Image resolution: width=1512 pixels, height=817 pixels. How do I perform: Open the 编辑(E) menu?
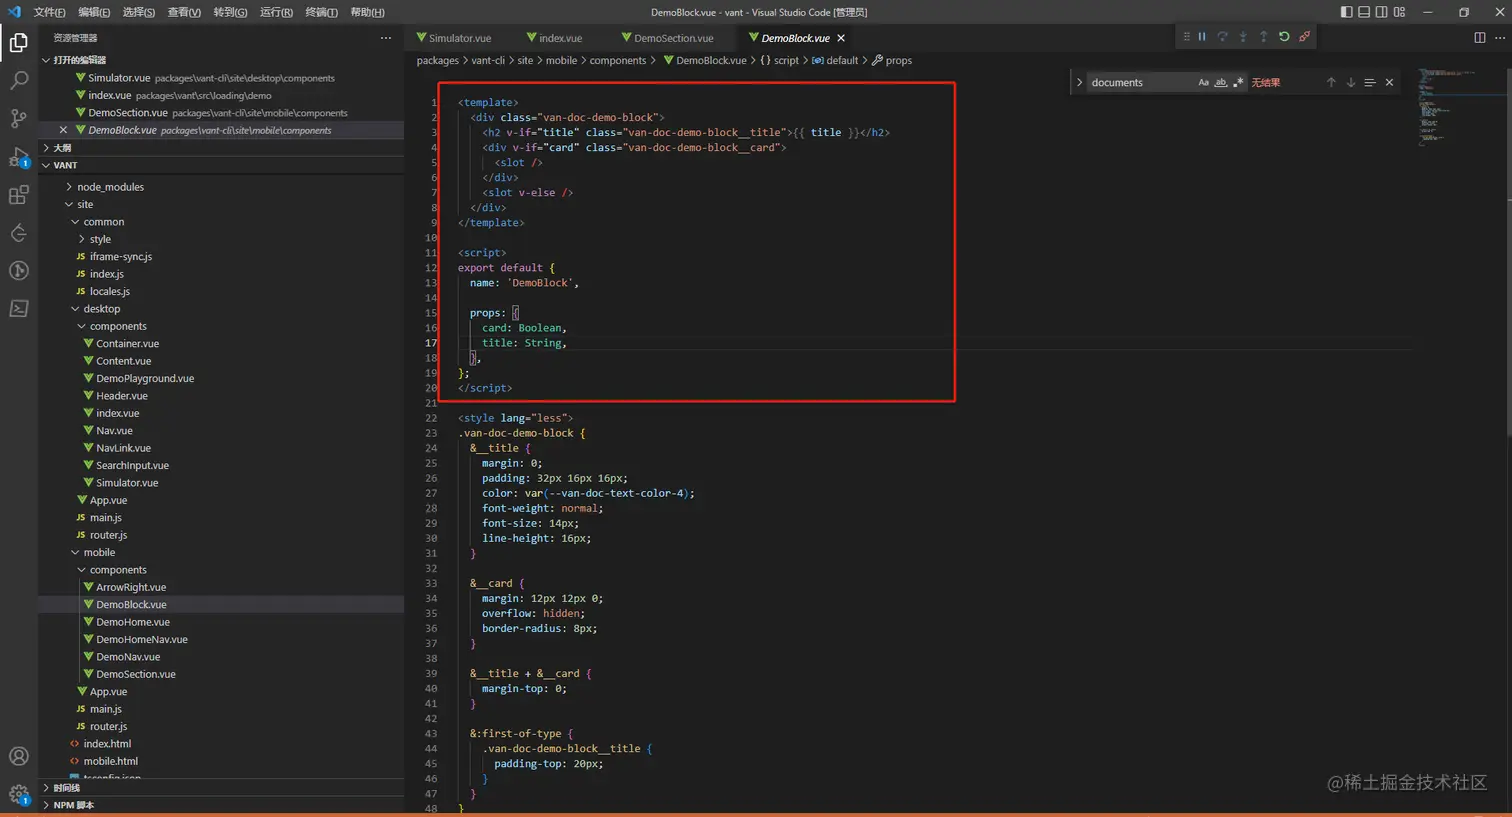(x=94, y=12)
